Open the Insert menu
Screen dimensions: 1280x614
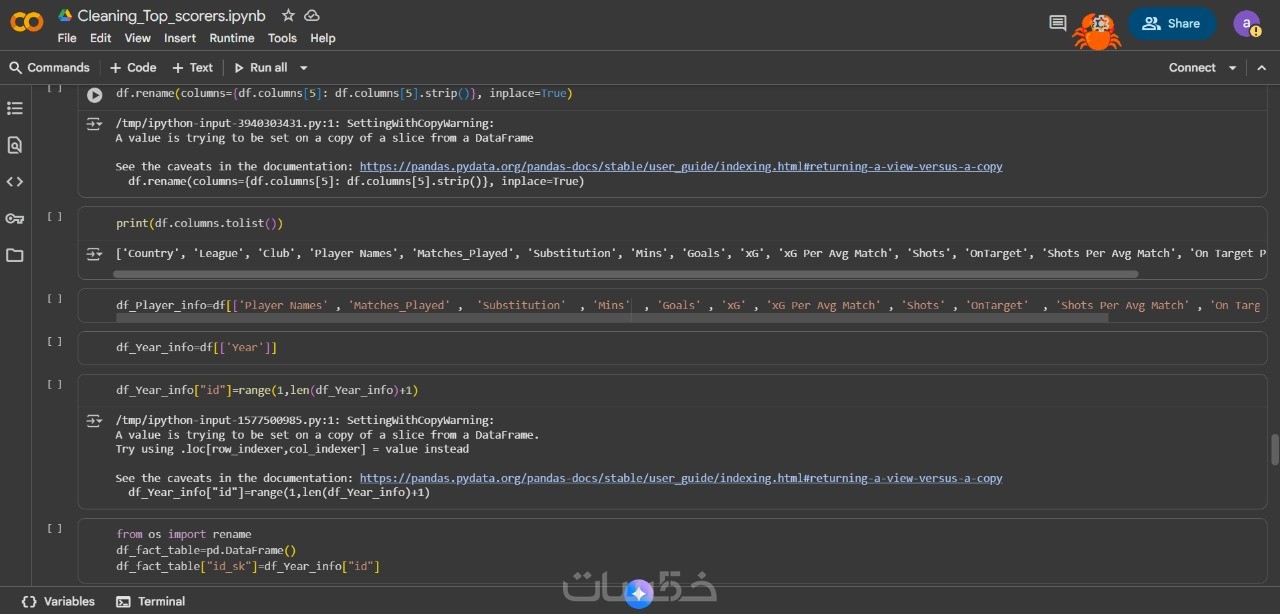pyautogui.click(x=180, y=38)
